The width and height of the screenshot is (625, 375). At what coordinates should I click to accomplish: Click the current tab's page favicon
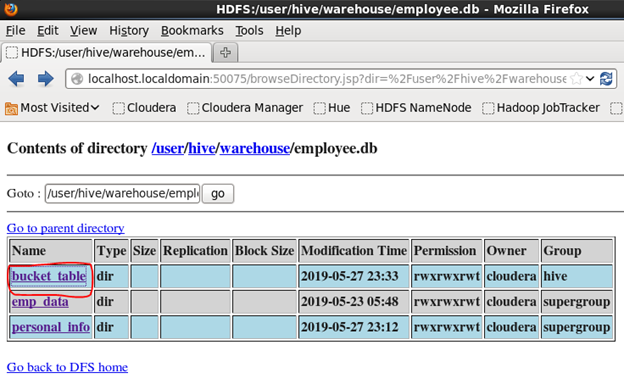pyautogui.click(x=12, y=52)
